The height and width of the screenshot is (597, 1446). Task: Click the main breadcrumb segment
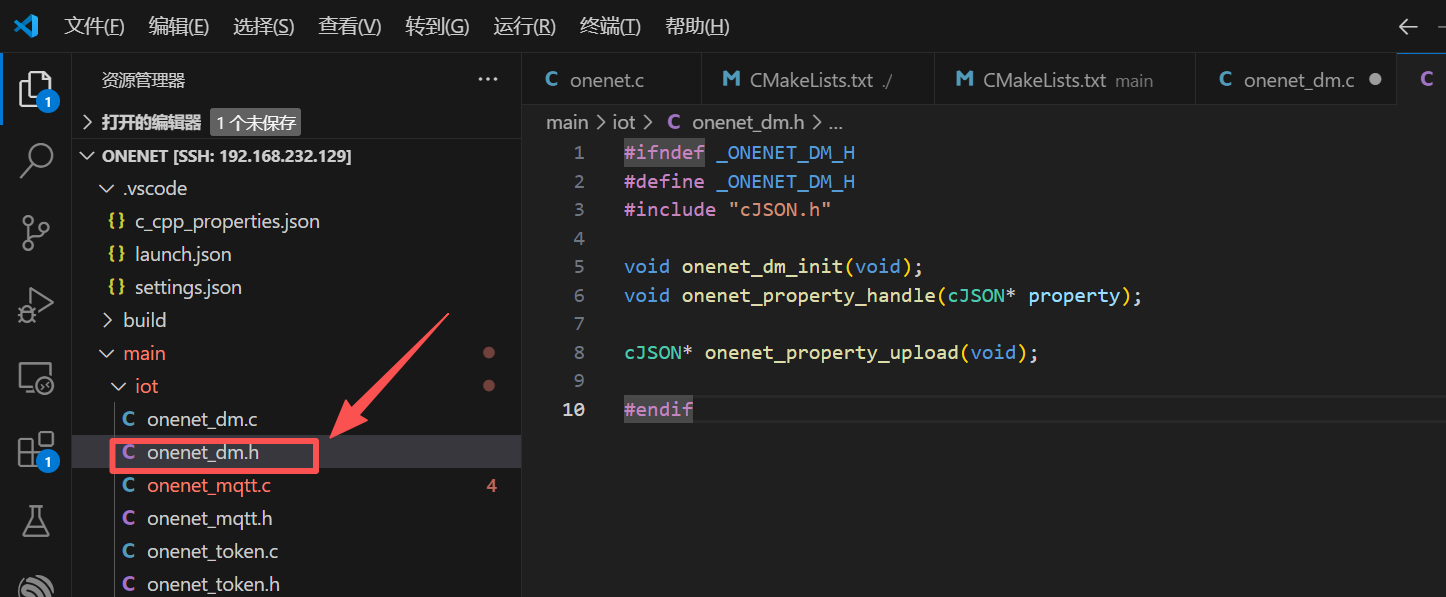[567, 122]
